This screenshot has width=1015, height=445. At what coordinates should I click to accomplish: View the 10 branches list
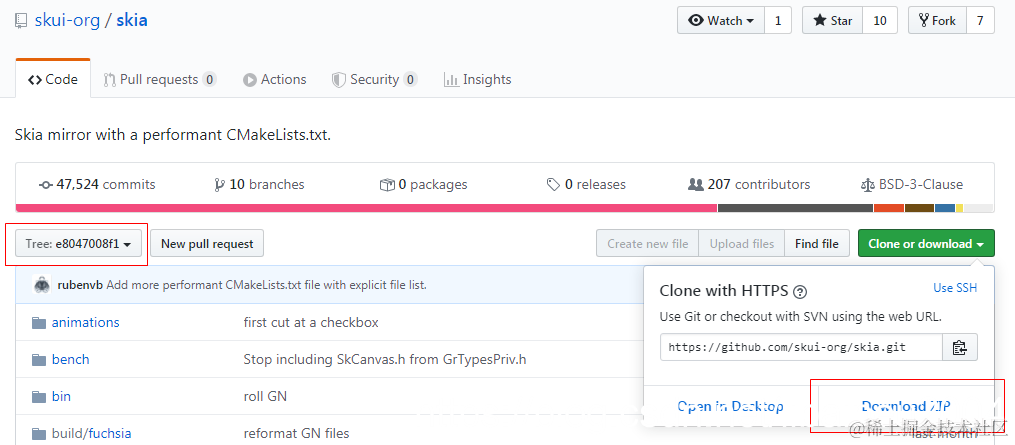pos(259,185)
